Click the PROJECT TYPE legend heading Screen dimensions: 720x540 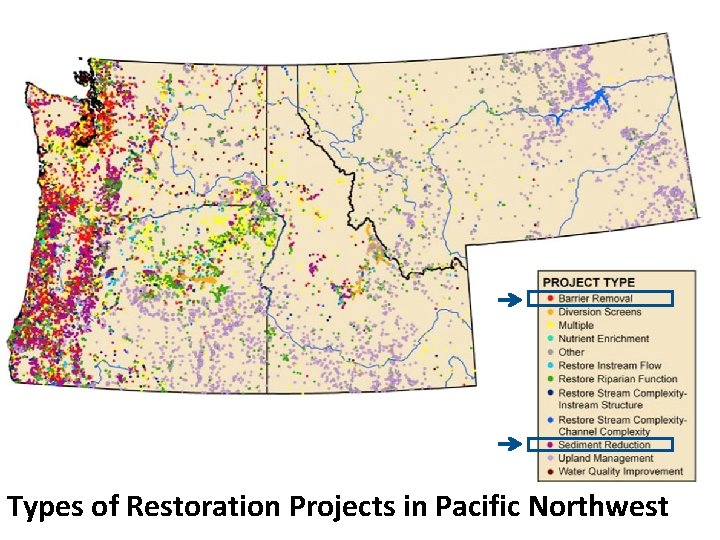click(588, 282)
